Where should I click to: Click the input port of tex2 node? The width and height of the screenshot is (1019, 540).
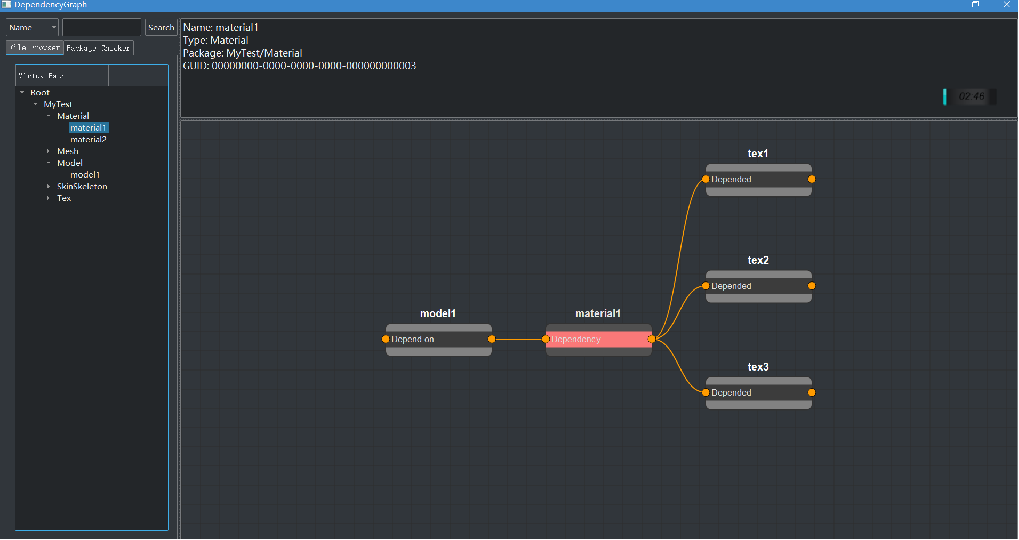coord(706,286)
